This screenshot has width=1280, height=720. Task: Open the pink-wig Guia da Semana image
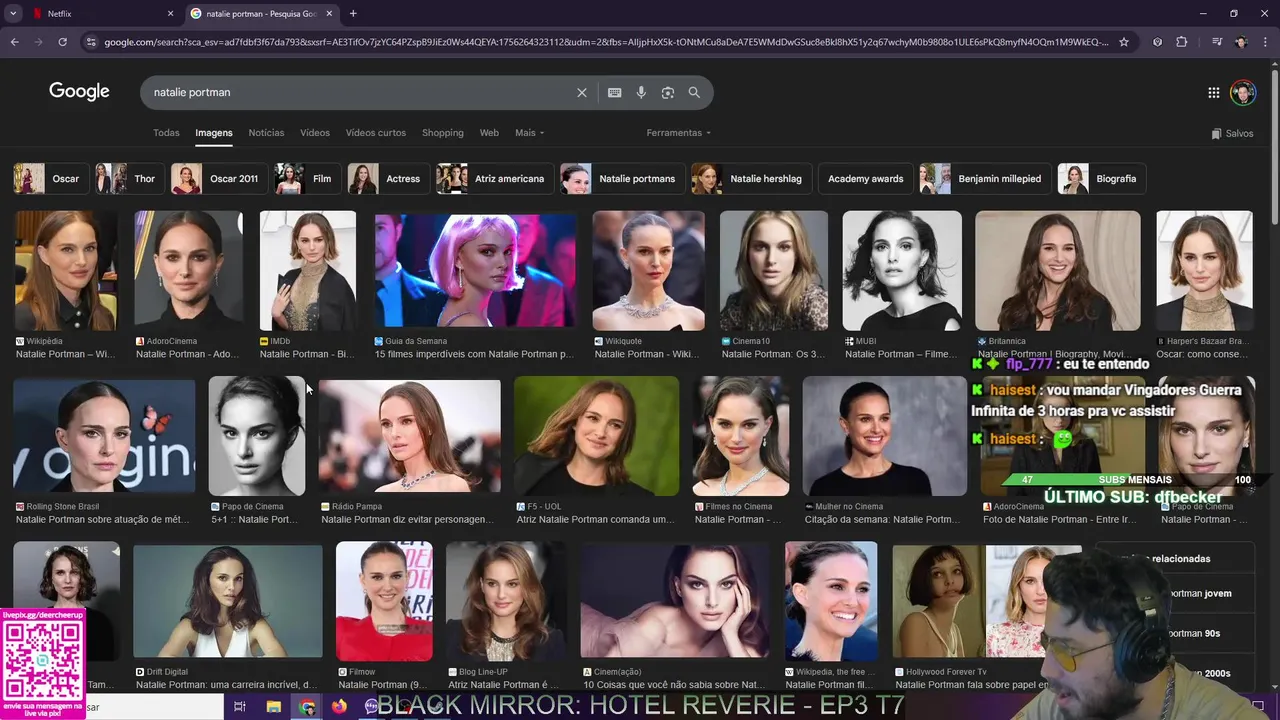[x=475, y=271]
